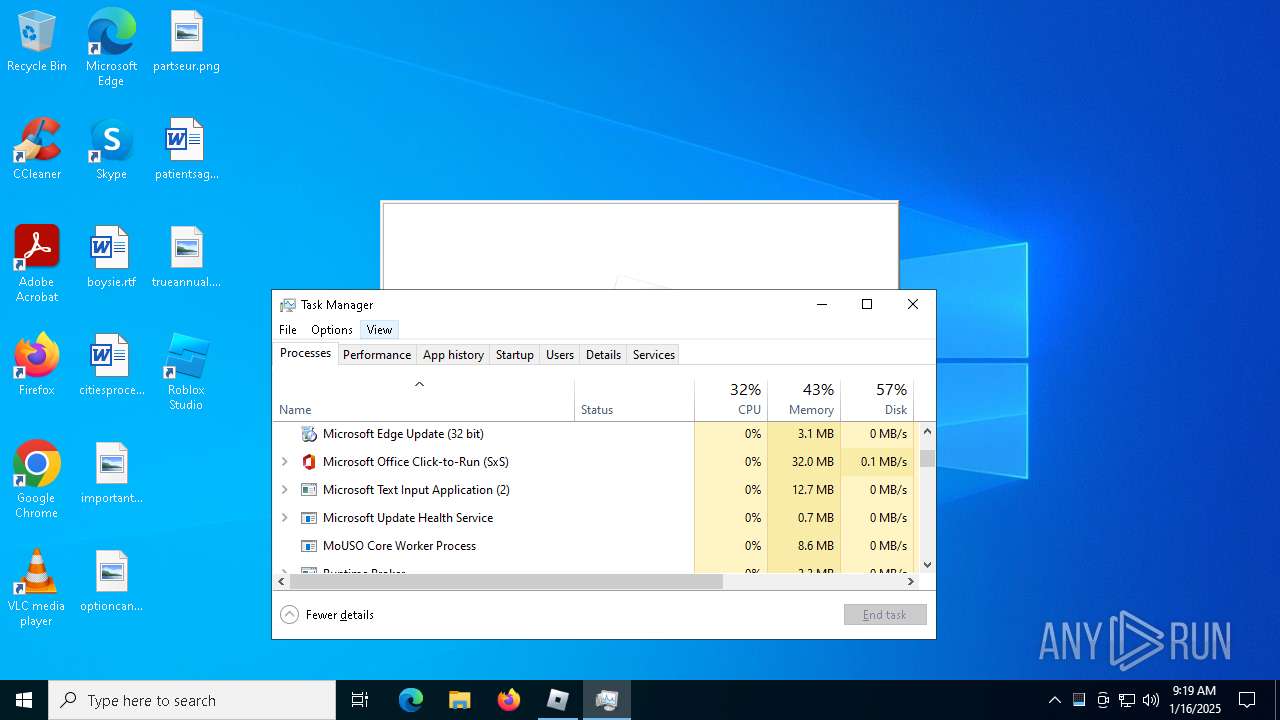Switch to the Services tab
Image resolution: width=1280 pixels, height=720 pixels.
point(654,355)
